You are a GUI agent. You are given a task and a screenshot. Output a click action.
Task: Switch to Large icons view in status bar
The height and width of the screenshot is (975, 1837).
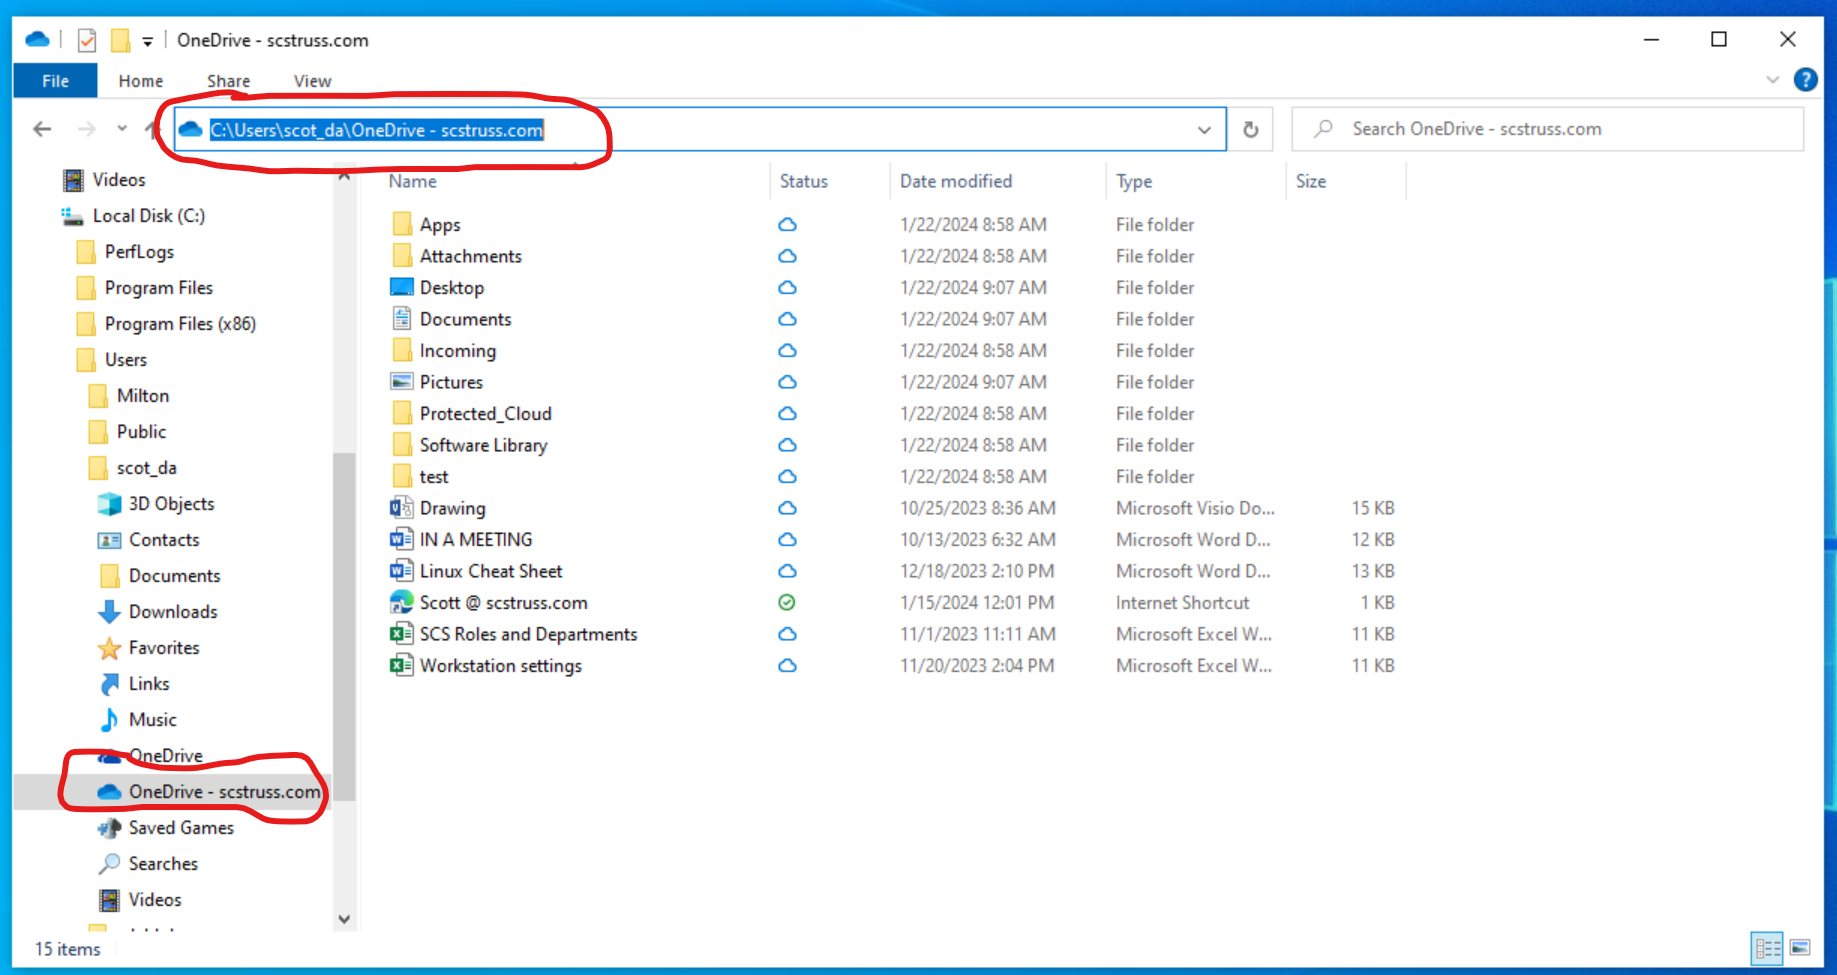click(1800, 948)
